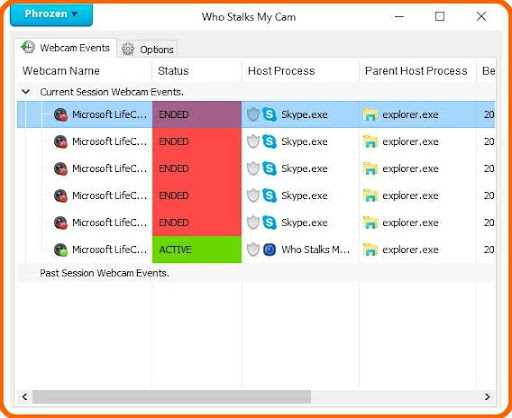Click 'explorer.exe' in the highlighted row

[x=410, y=115]
